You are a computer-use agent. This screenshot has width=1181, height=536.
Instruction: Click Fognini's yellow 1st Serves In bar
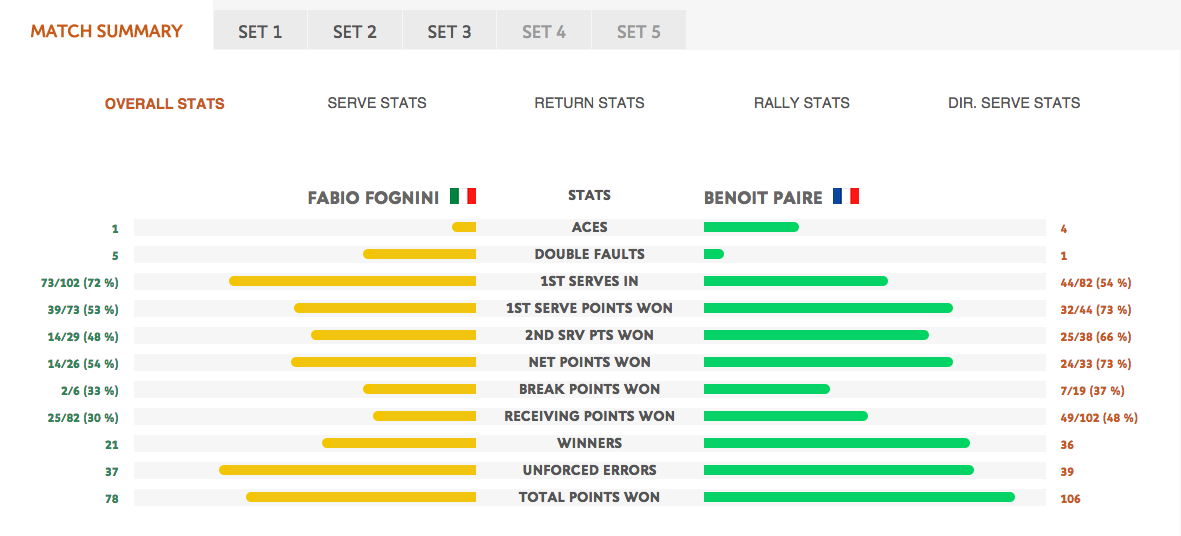pyautogui.click(x=352, y=281)
